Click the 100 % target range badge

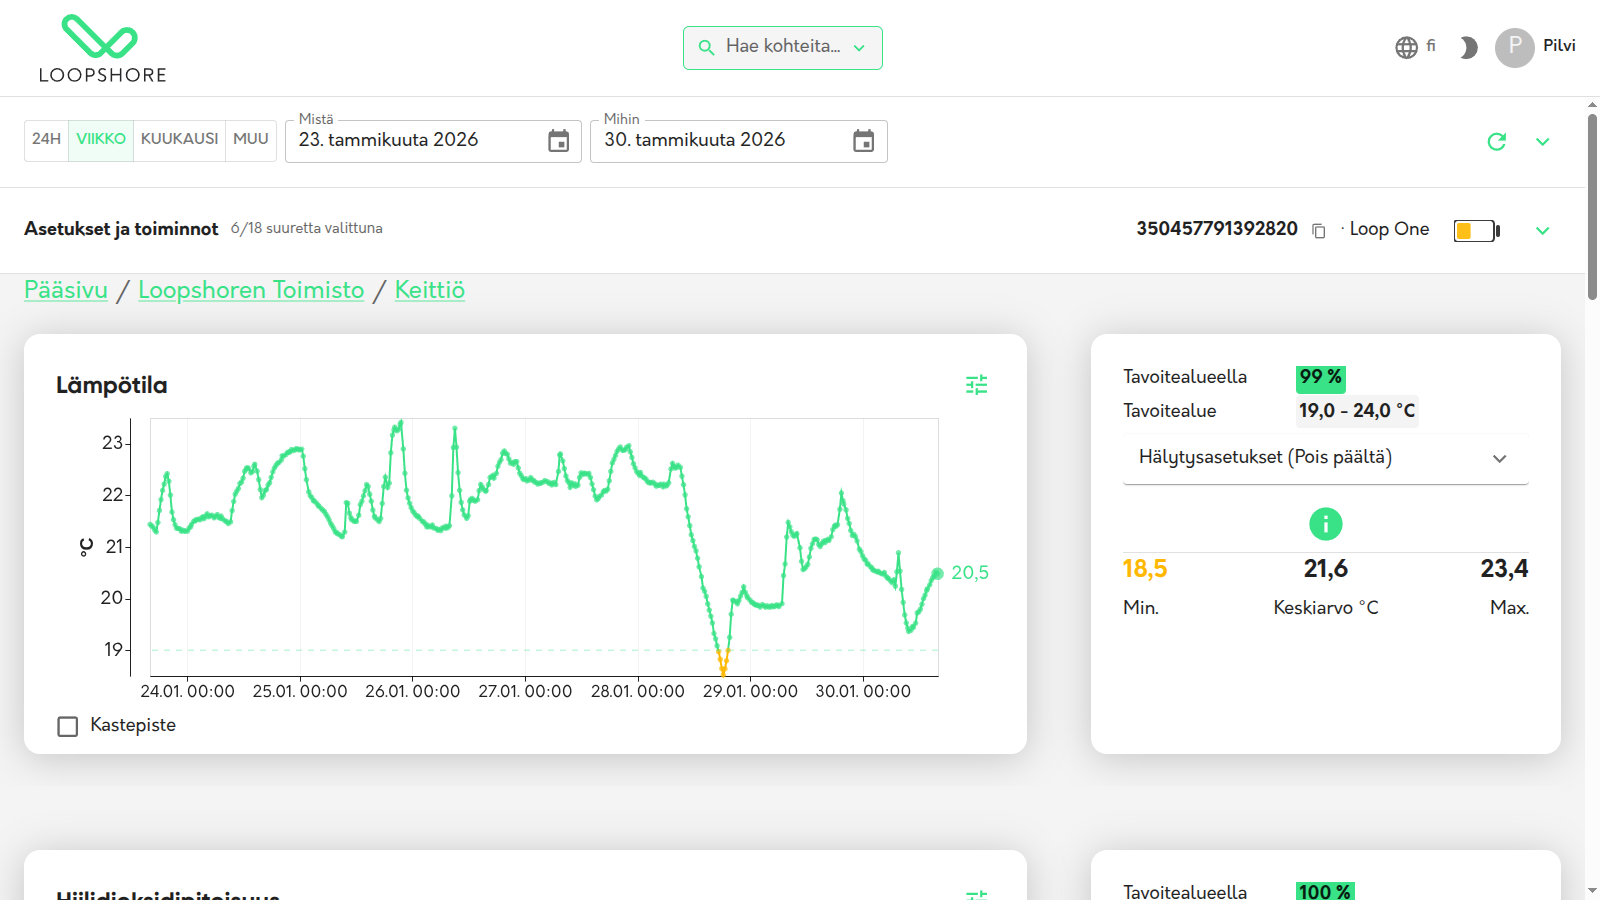pos(1325,891)
